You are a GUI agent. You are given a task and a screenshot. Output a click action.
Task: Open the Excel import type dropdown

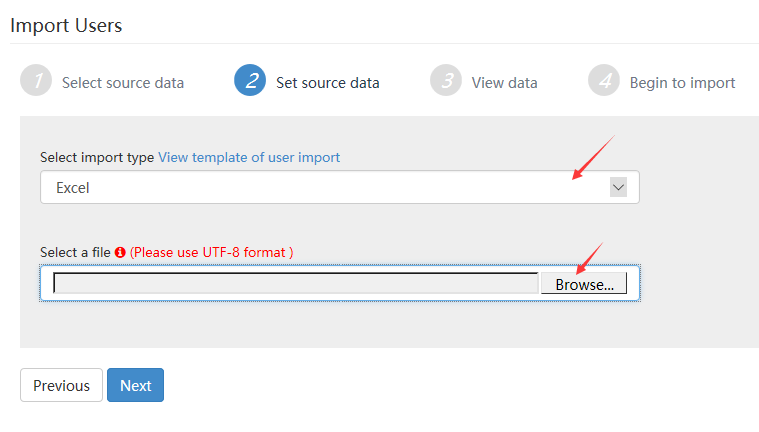pyautogui.click(x=340, y=187)
